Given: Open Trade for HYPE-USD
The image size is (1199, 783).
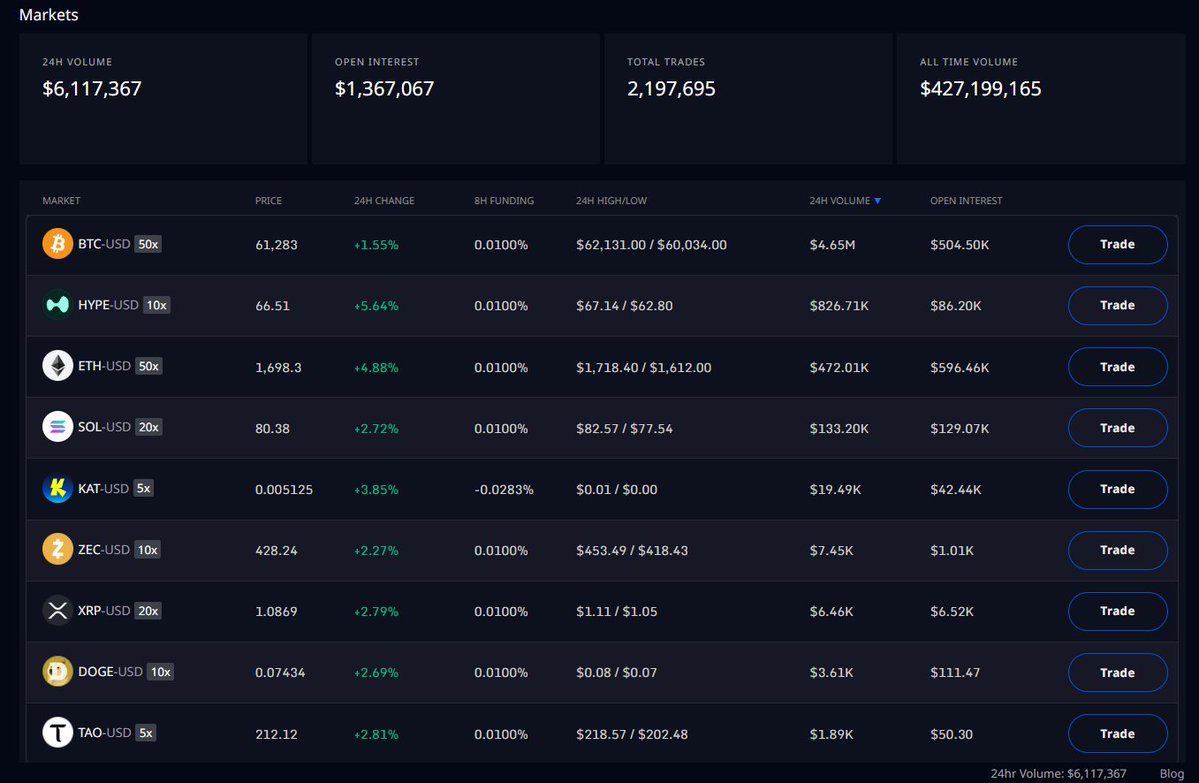Looking at the screenshot, I should pos(1117,306).
